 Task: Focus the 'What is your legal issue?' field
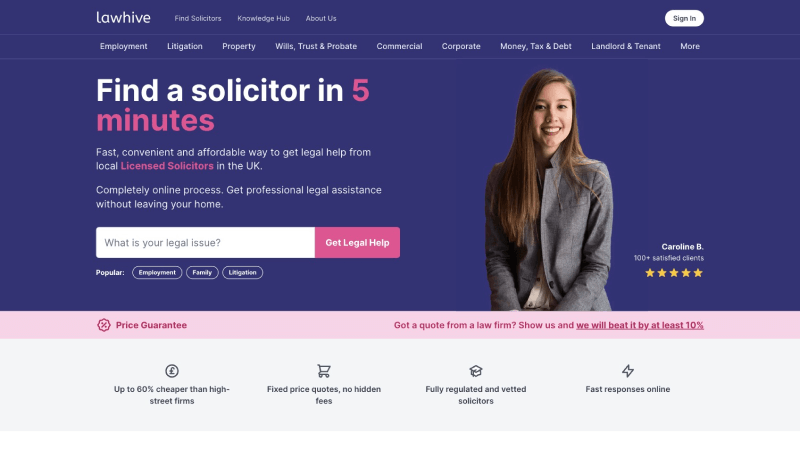pyautogui.click(x=205, y=242)
